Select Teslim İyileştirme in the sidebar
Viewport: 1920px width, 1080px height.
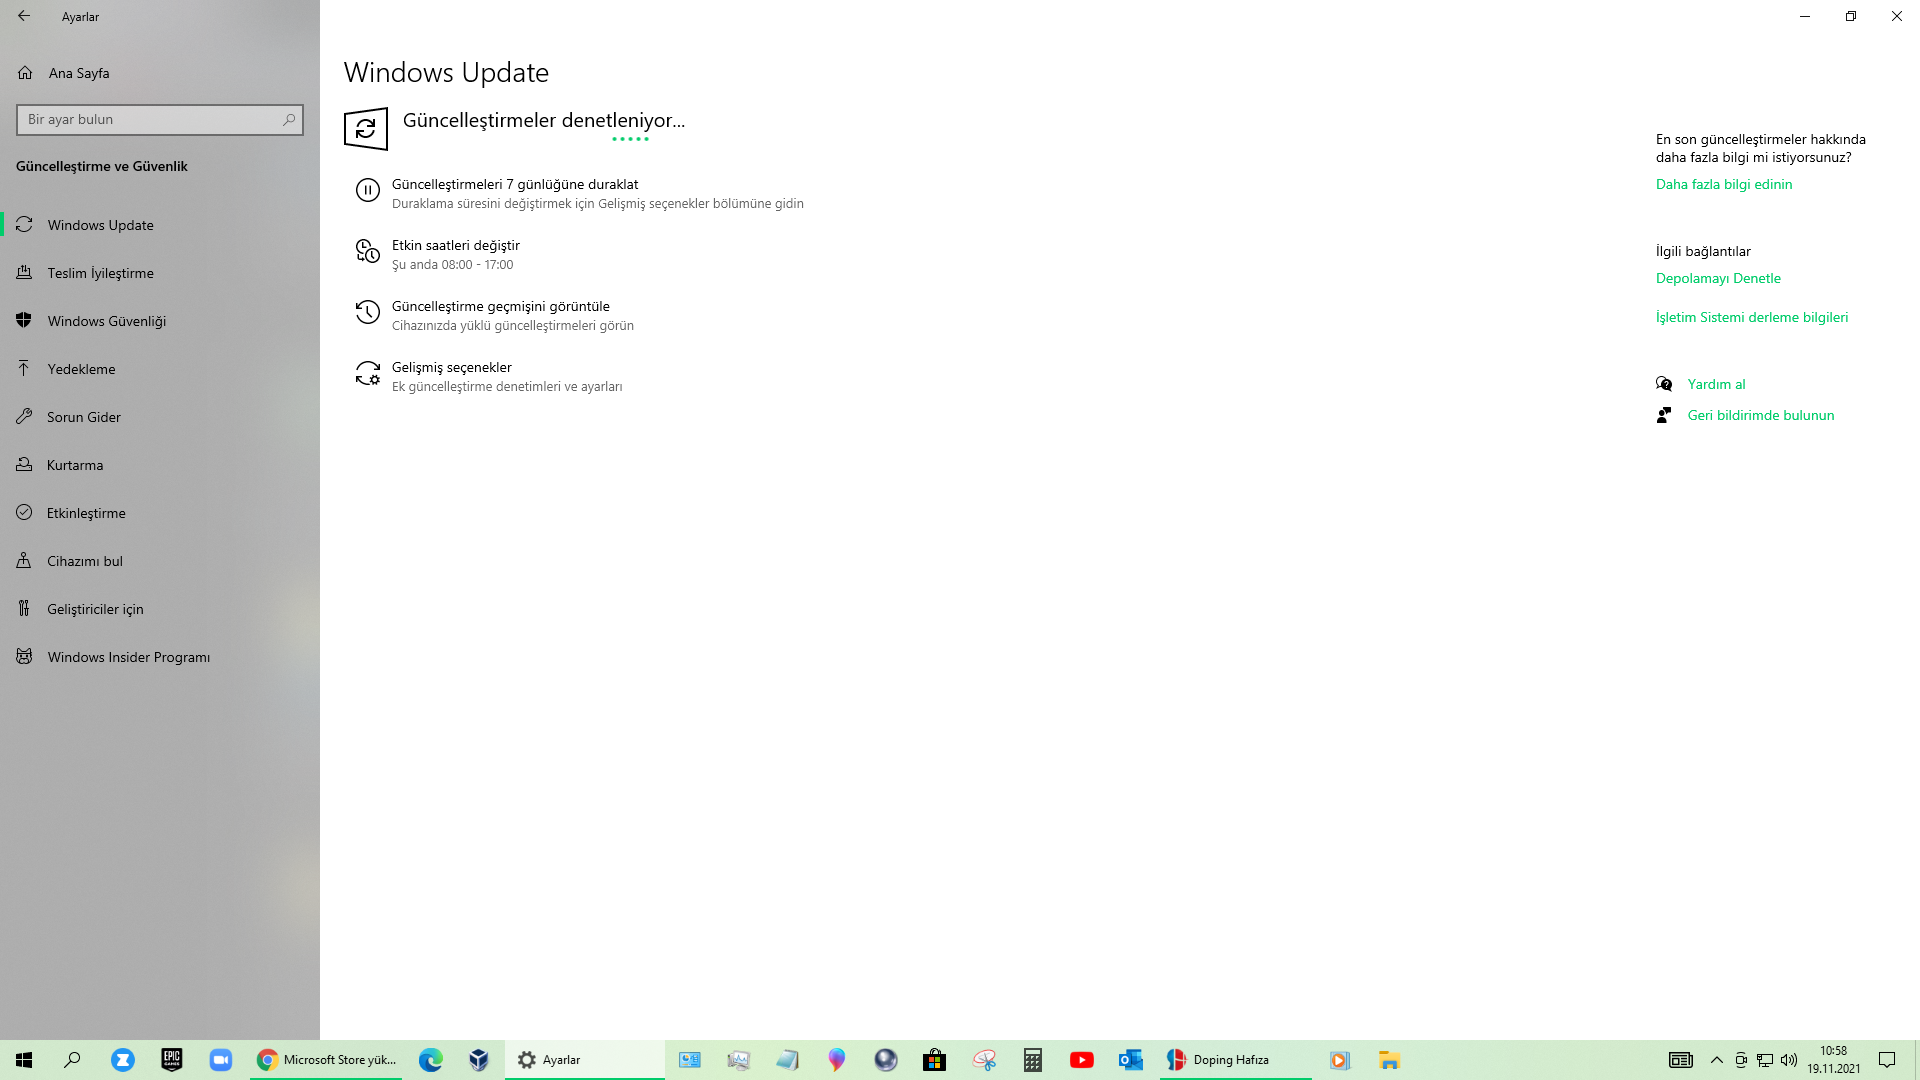[x=100, y=273]
